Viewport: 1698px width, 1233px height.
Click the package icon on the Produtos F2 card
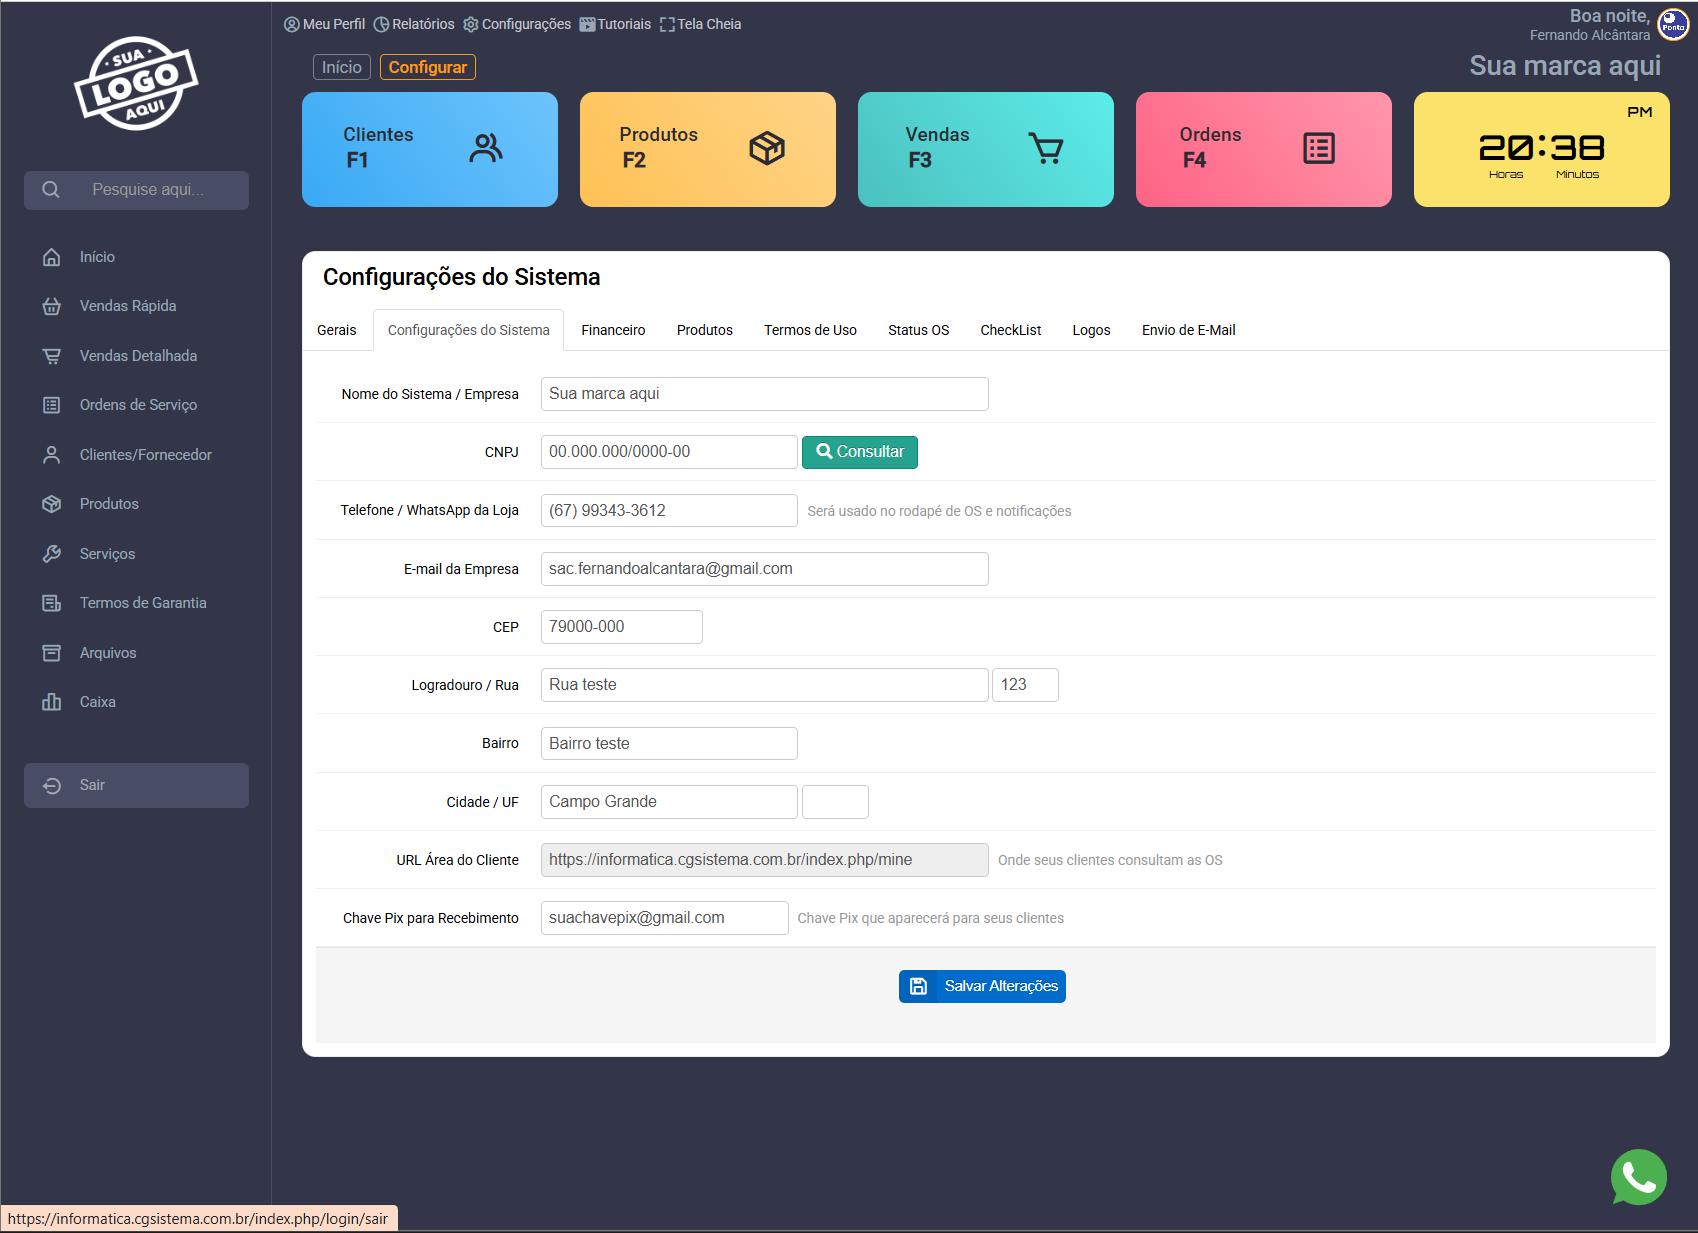coord(767,148)
